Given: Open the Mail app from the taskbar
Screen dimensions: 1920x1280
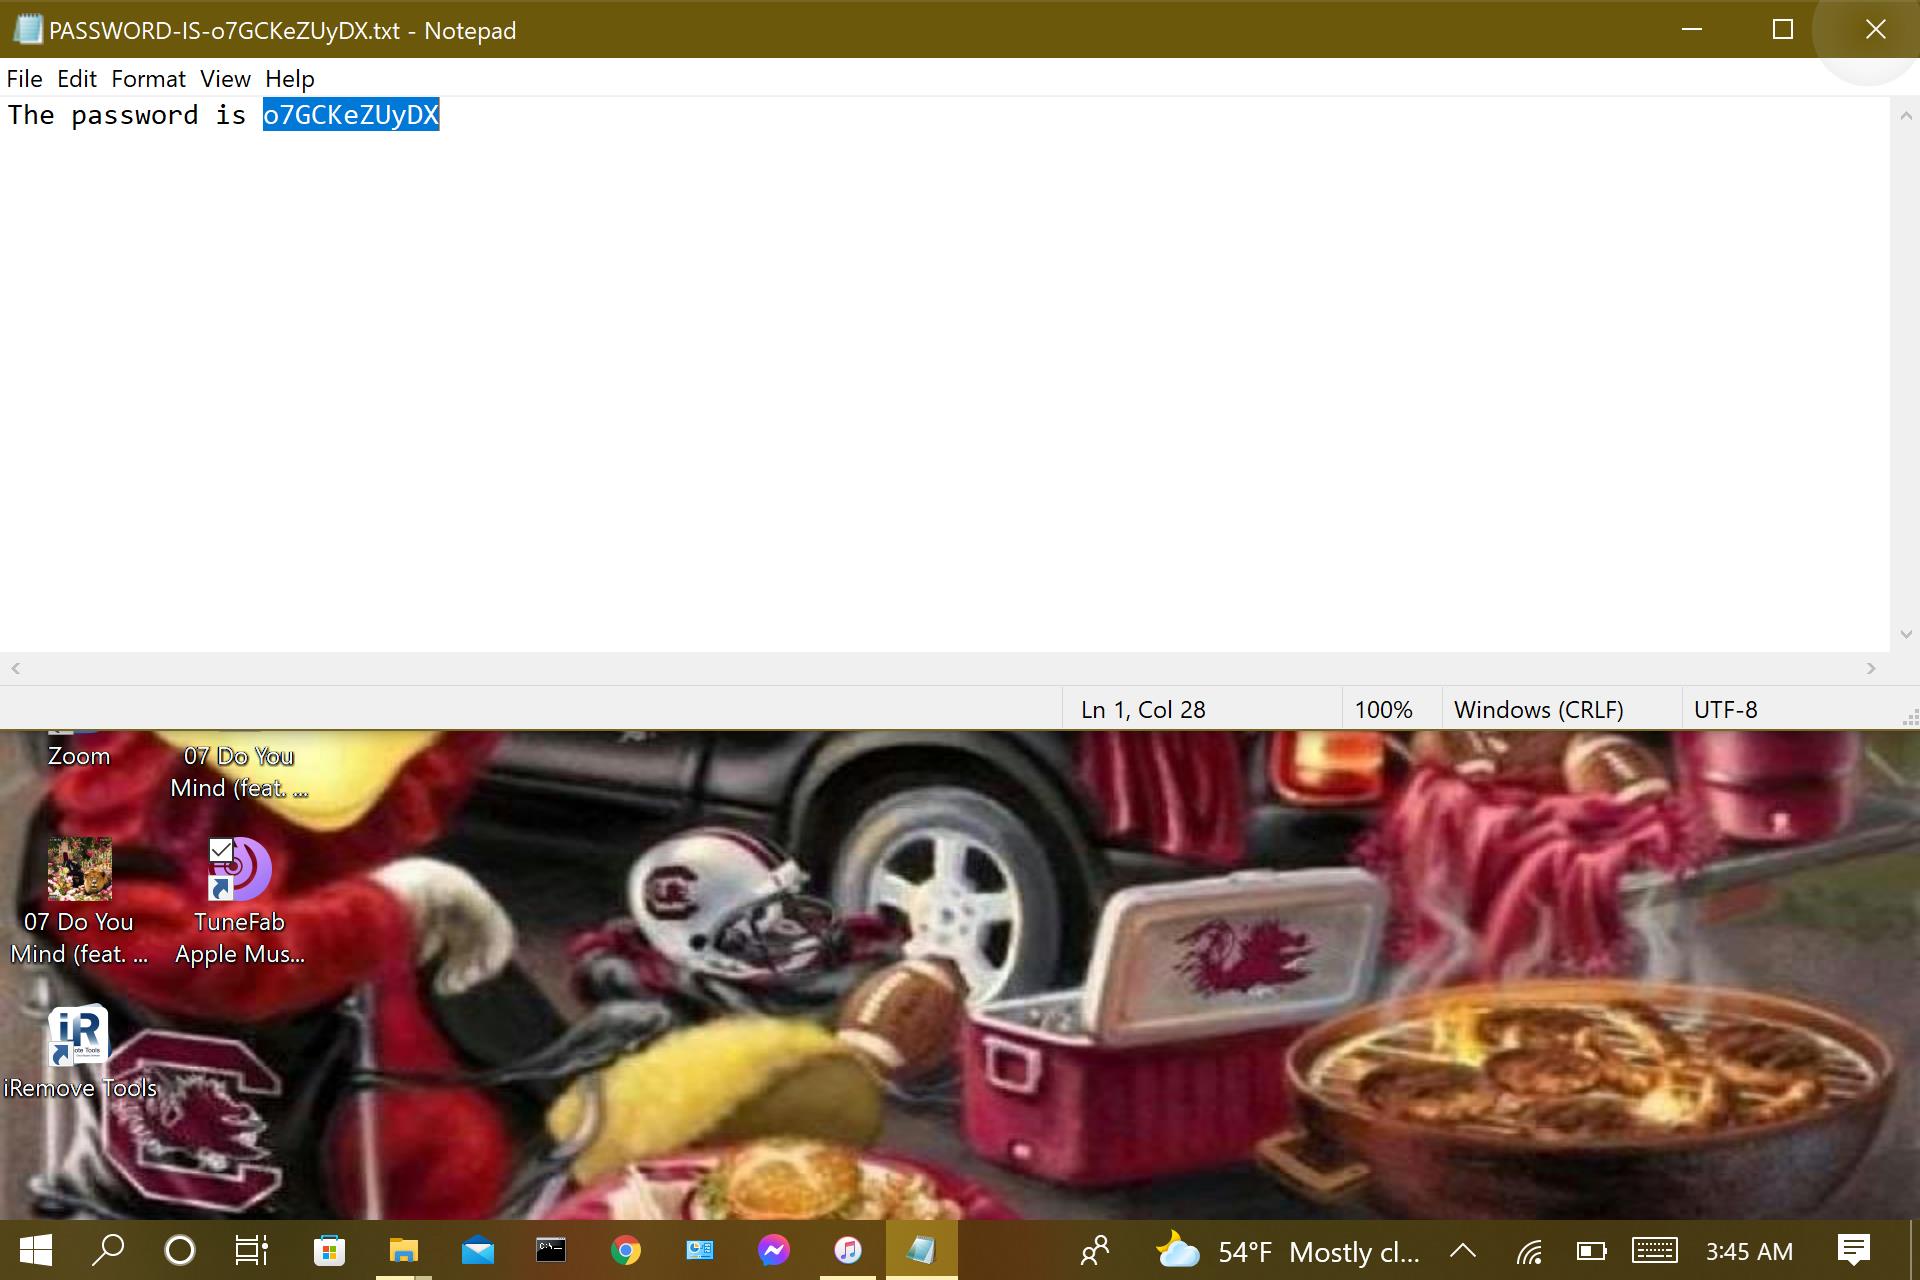Looking at the screenshot, I should [x=478, y=1250].
